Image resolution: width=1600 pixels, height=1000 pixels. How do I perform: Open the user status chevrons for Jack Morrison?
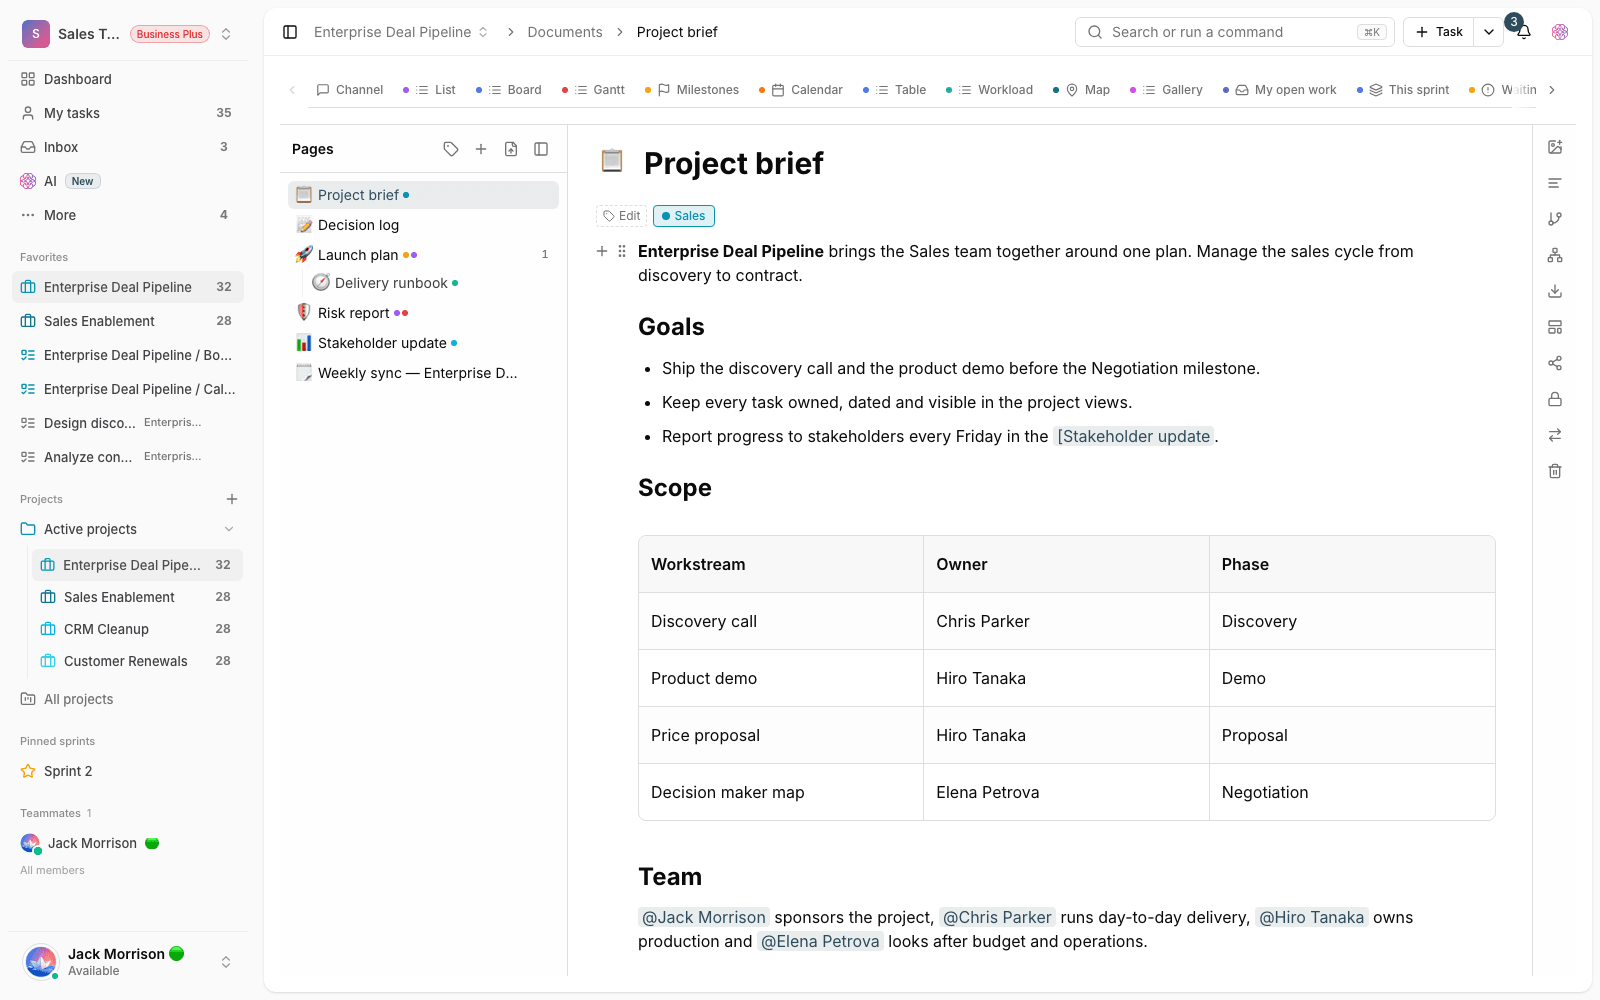pos(226,962)
